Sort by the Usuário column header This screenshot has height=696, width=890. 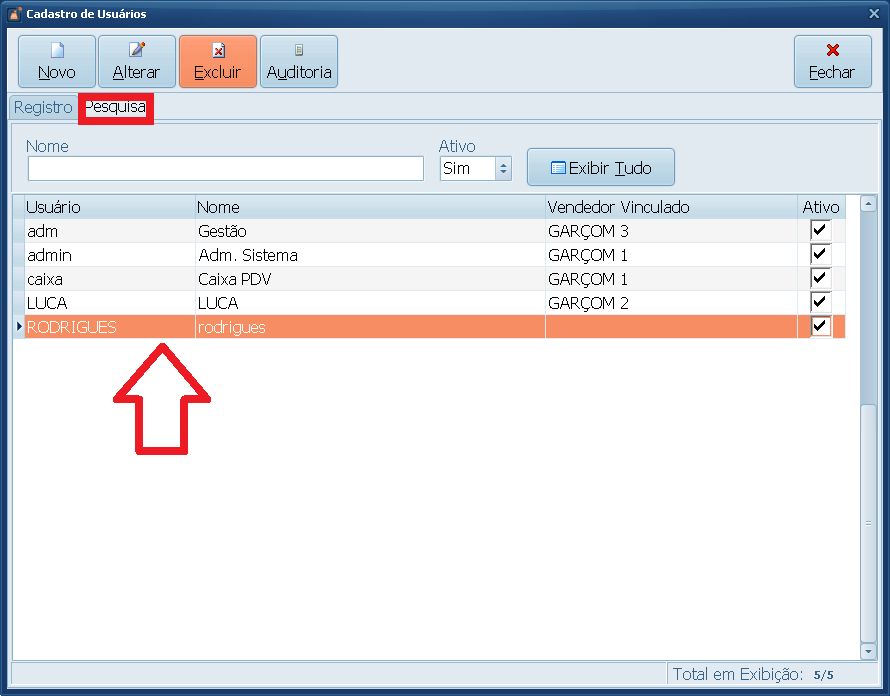[109, 207]
